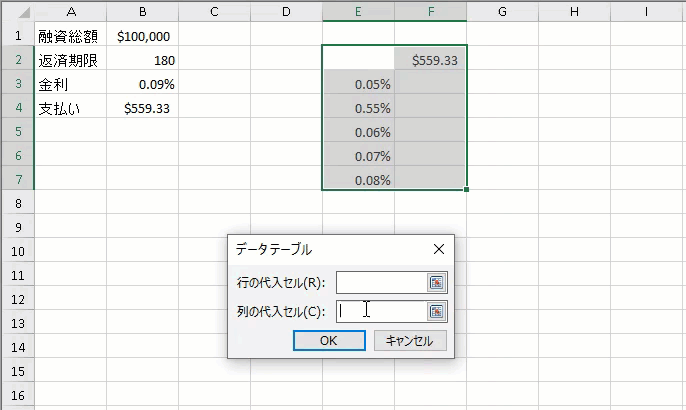Viewport: 686px width, 410px height.
Task: Select cell B3 containing 0.09% interest
Action: [x=143, y=85]
